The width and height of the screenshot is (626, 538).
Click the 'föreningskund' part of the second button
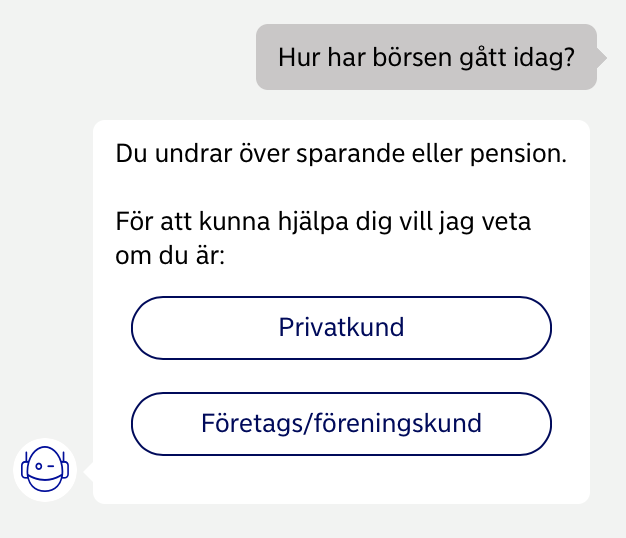pyautogui.click(x=398, y=424)
